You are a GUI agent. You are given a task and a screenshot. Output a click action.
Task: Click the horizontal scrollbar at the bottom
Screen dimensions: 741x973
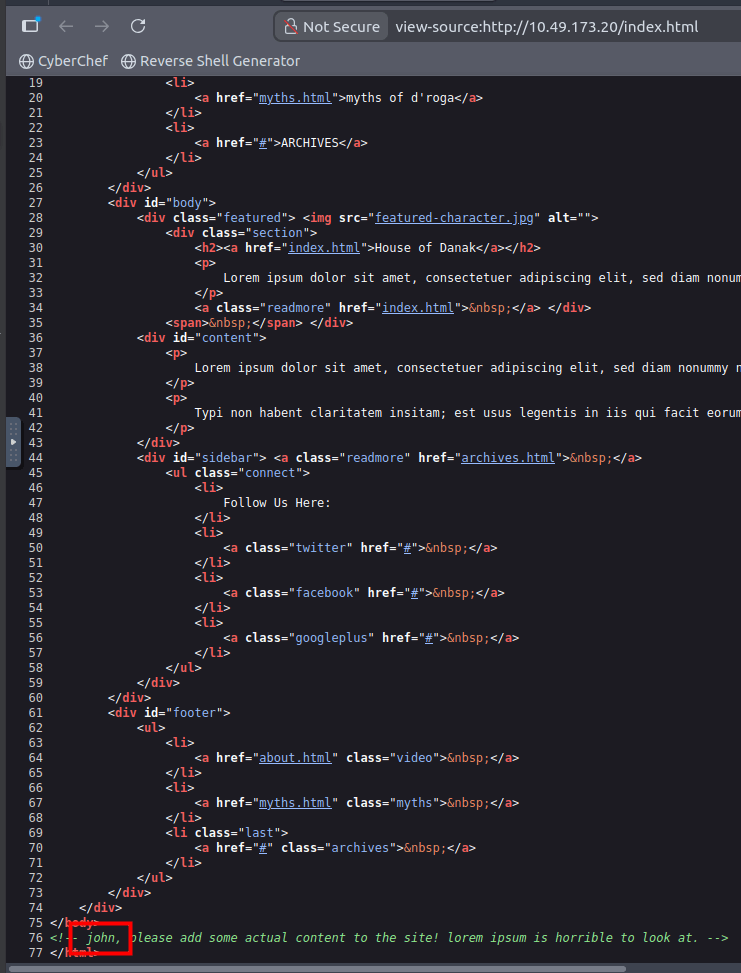pyautogui.click(x=320, y=968)
